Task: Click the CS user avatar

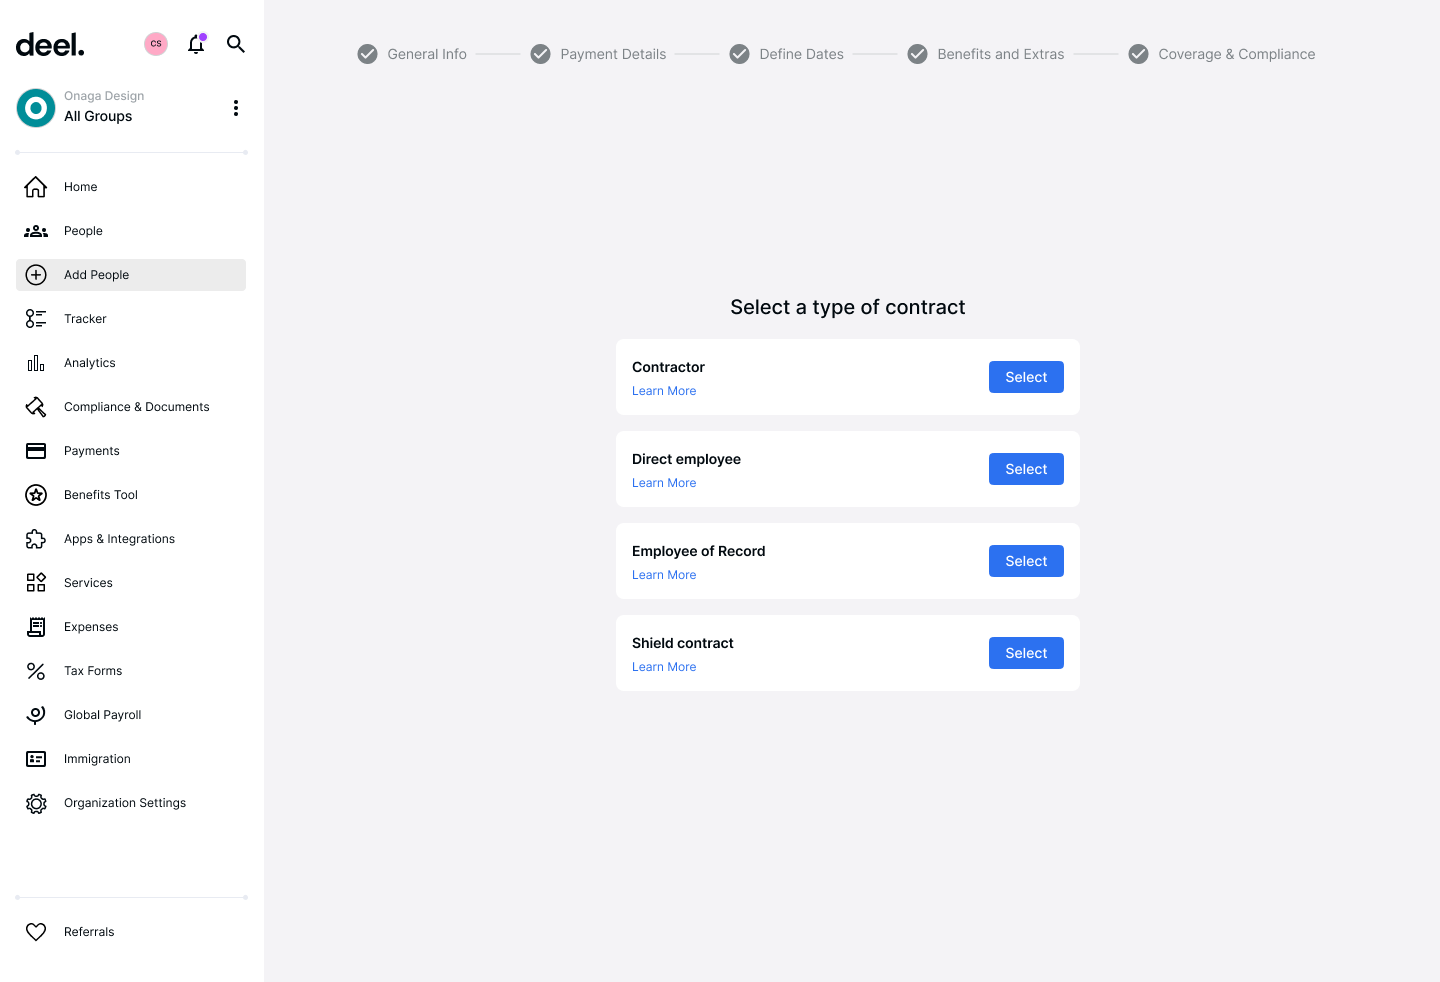Action: (156, 44)
